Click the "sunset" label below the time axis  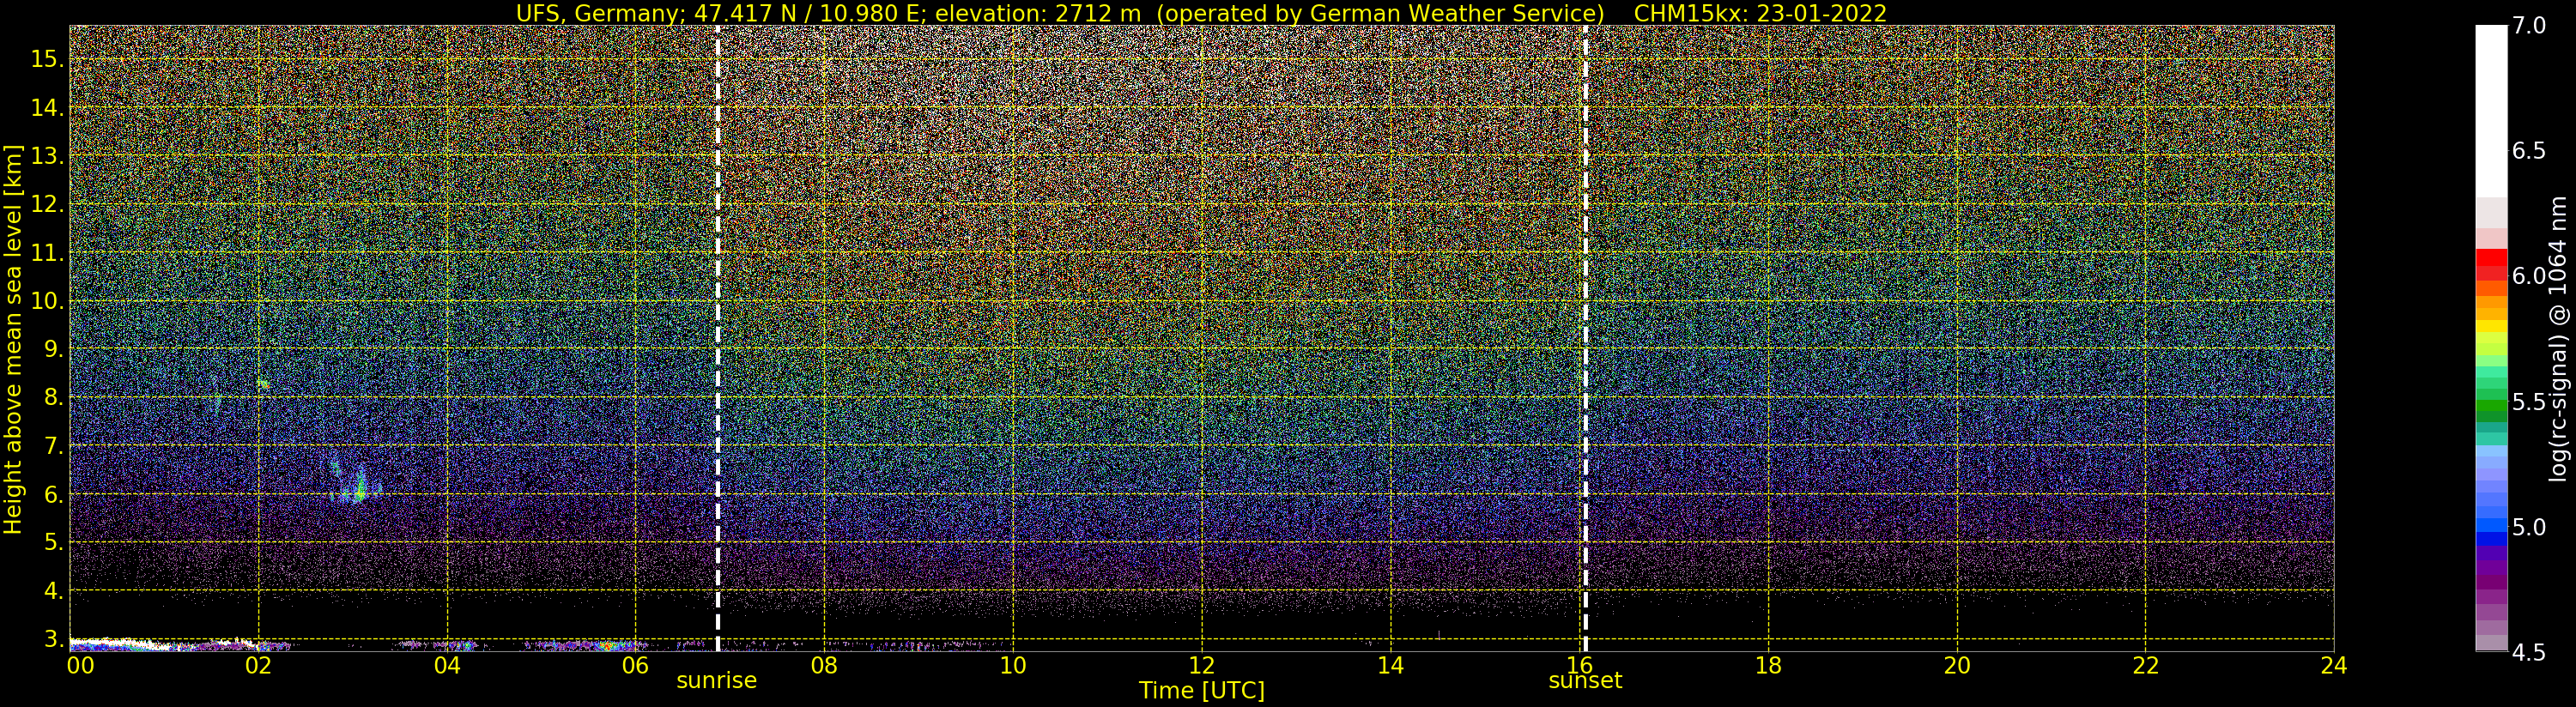point(1585,681)
